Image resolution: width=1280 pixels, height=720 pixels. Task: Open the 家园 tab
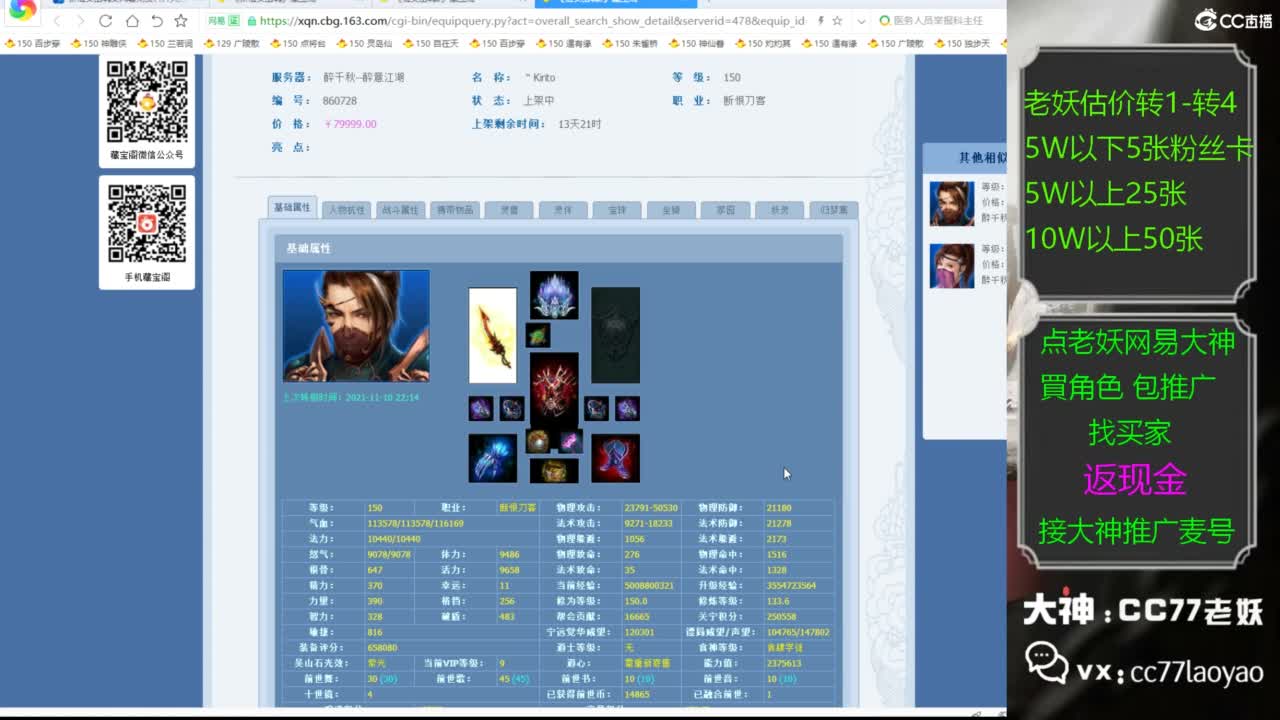click(x=725, y=210)
